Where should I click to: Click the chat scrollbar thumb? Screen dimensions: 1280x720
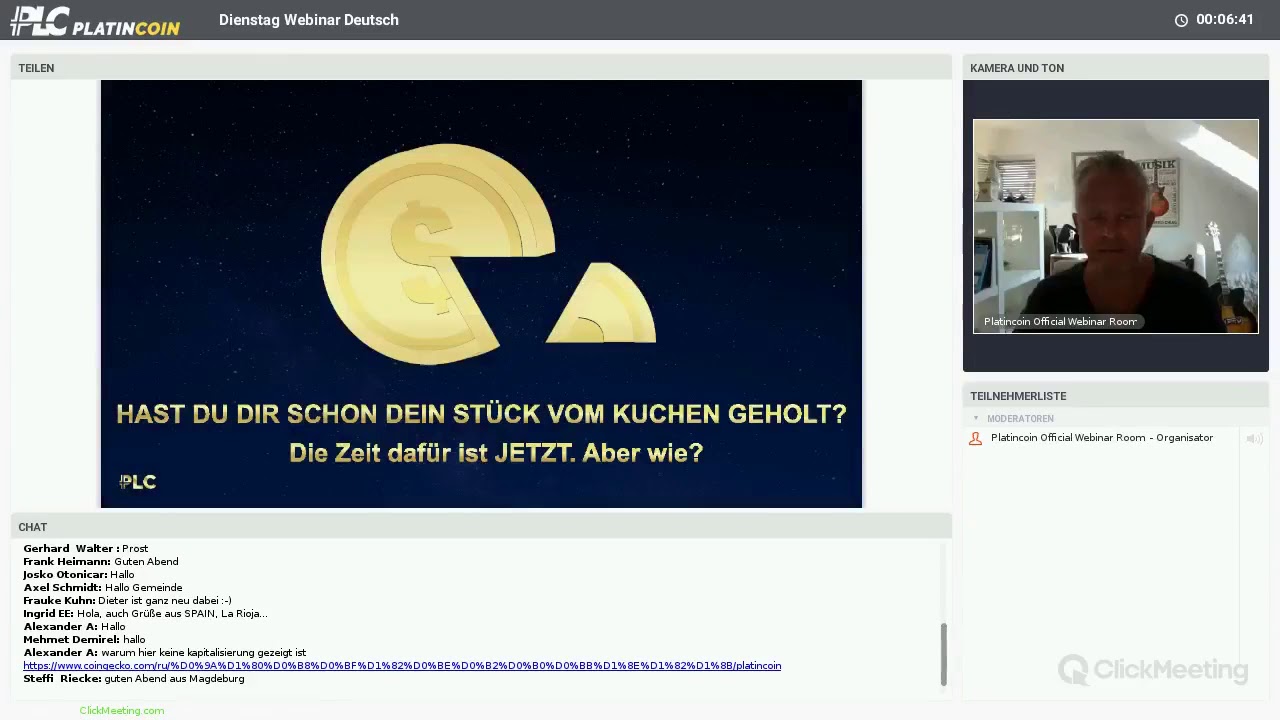tap(943, 654)
